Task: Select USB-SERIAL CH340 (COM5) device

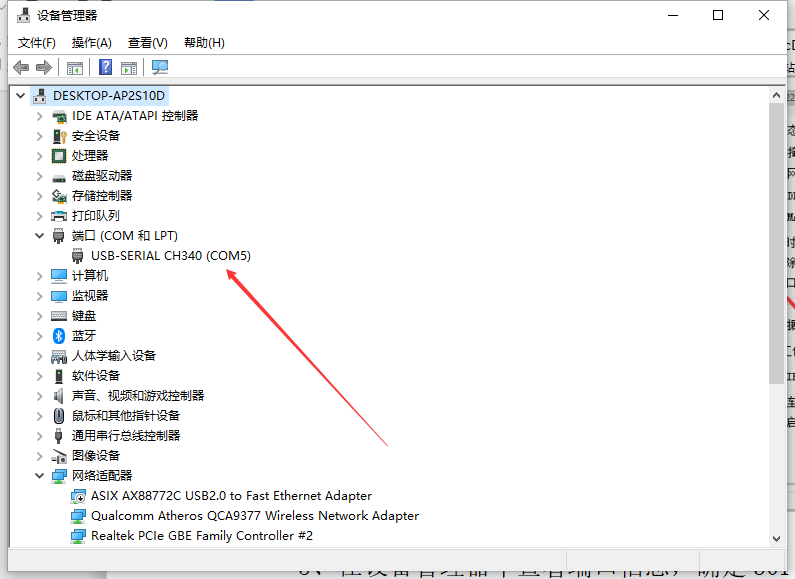Action: 170,256
